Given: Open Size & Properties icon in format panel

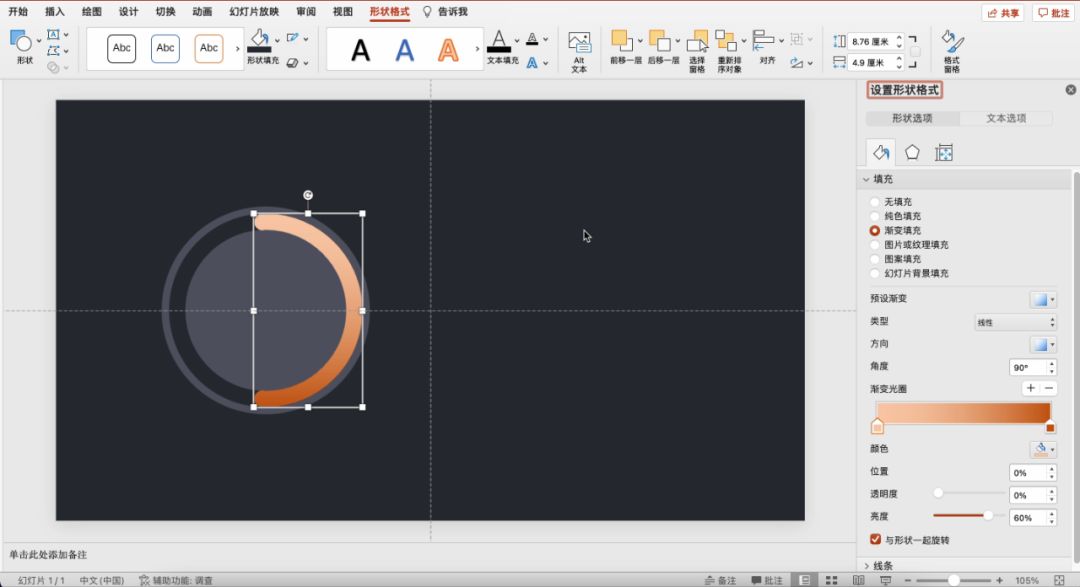Looking at the screenshot, I should pyautogui.click(x=943, y=153).
